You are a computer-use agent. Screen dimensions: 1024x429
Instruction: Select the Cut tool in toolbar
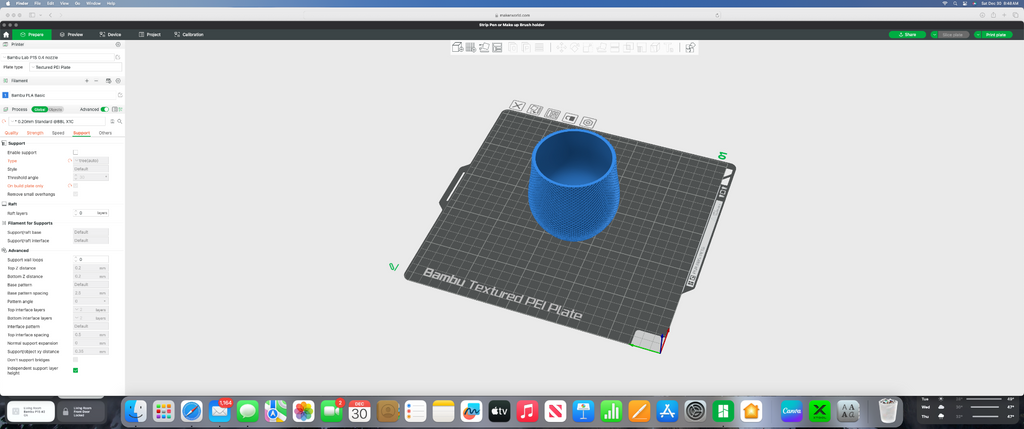coord(615,47)
